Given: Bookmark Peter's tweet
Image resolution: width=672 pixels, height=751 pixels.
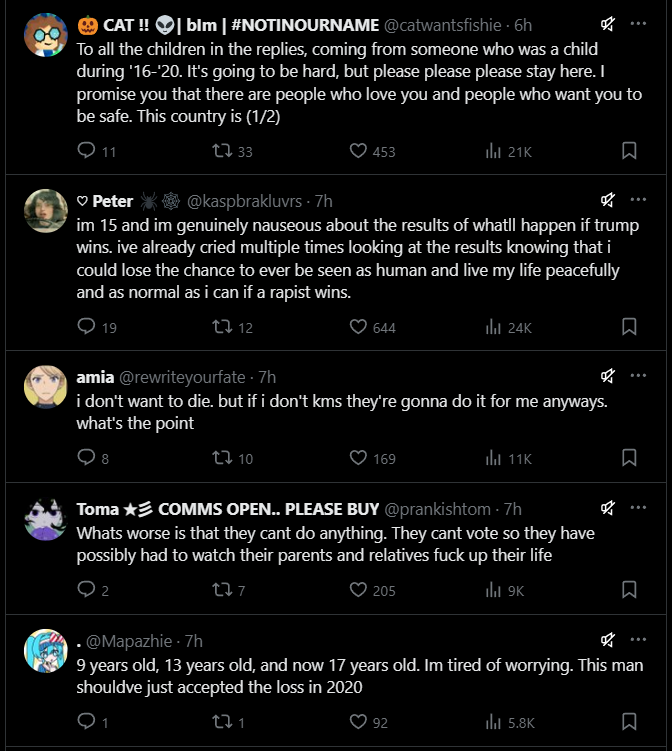Looking at the screenshot, I should pos(629,327).
